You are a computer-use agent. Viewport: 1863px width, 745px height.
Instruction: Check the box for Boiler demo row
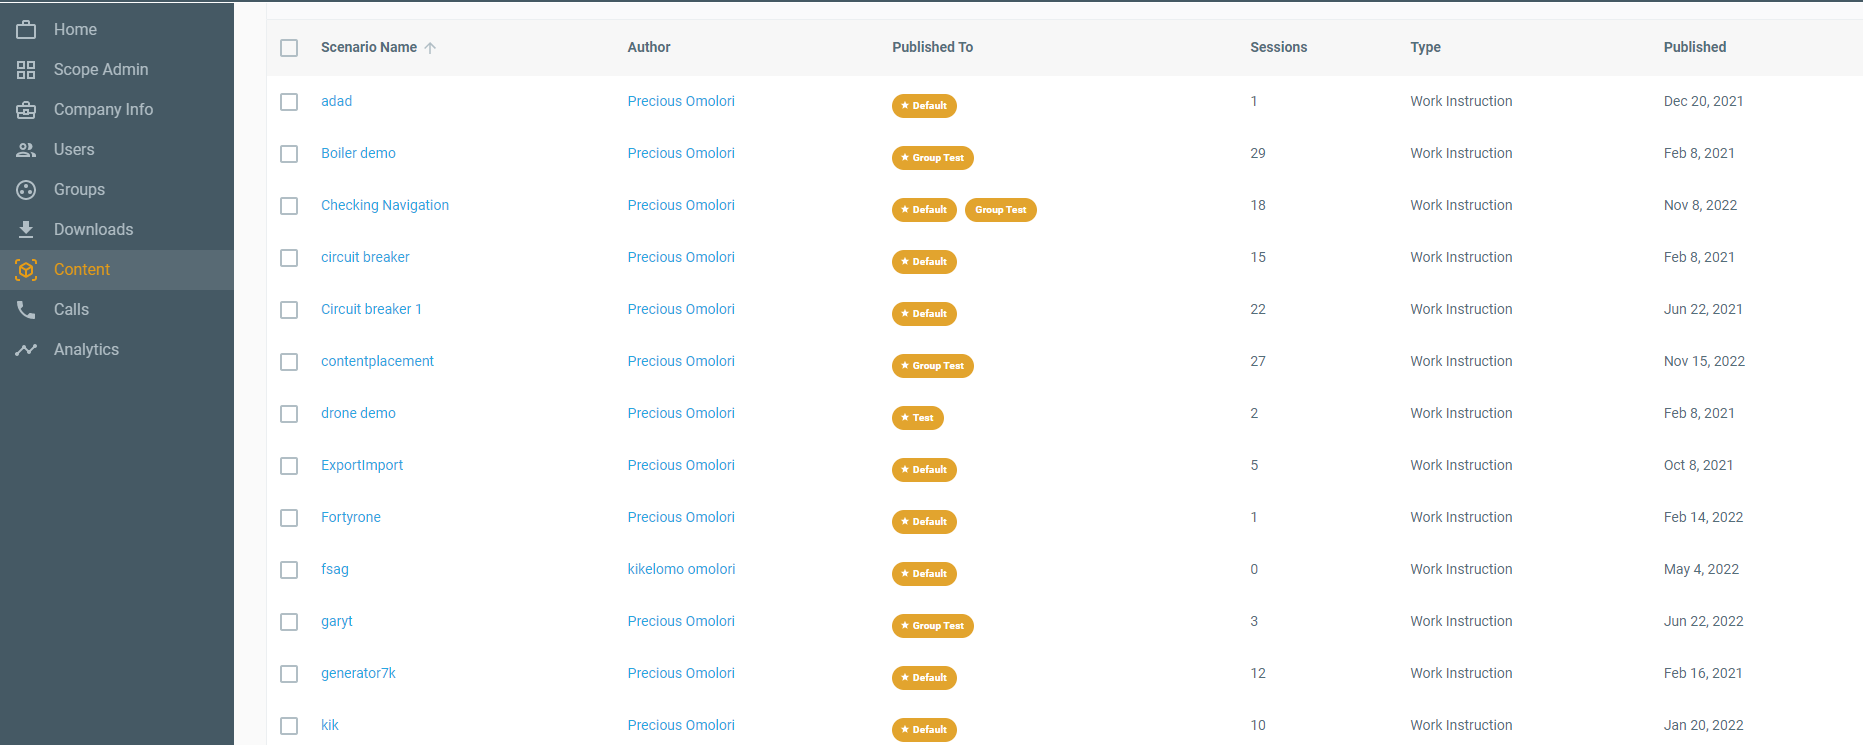(289, 154)
